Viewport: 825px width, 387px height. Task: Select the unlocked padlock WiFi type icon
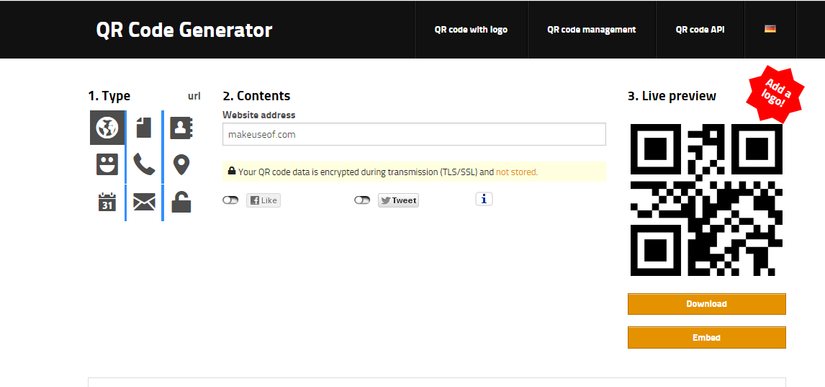pos(182,202)
